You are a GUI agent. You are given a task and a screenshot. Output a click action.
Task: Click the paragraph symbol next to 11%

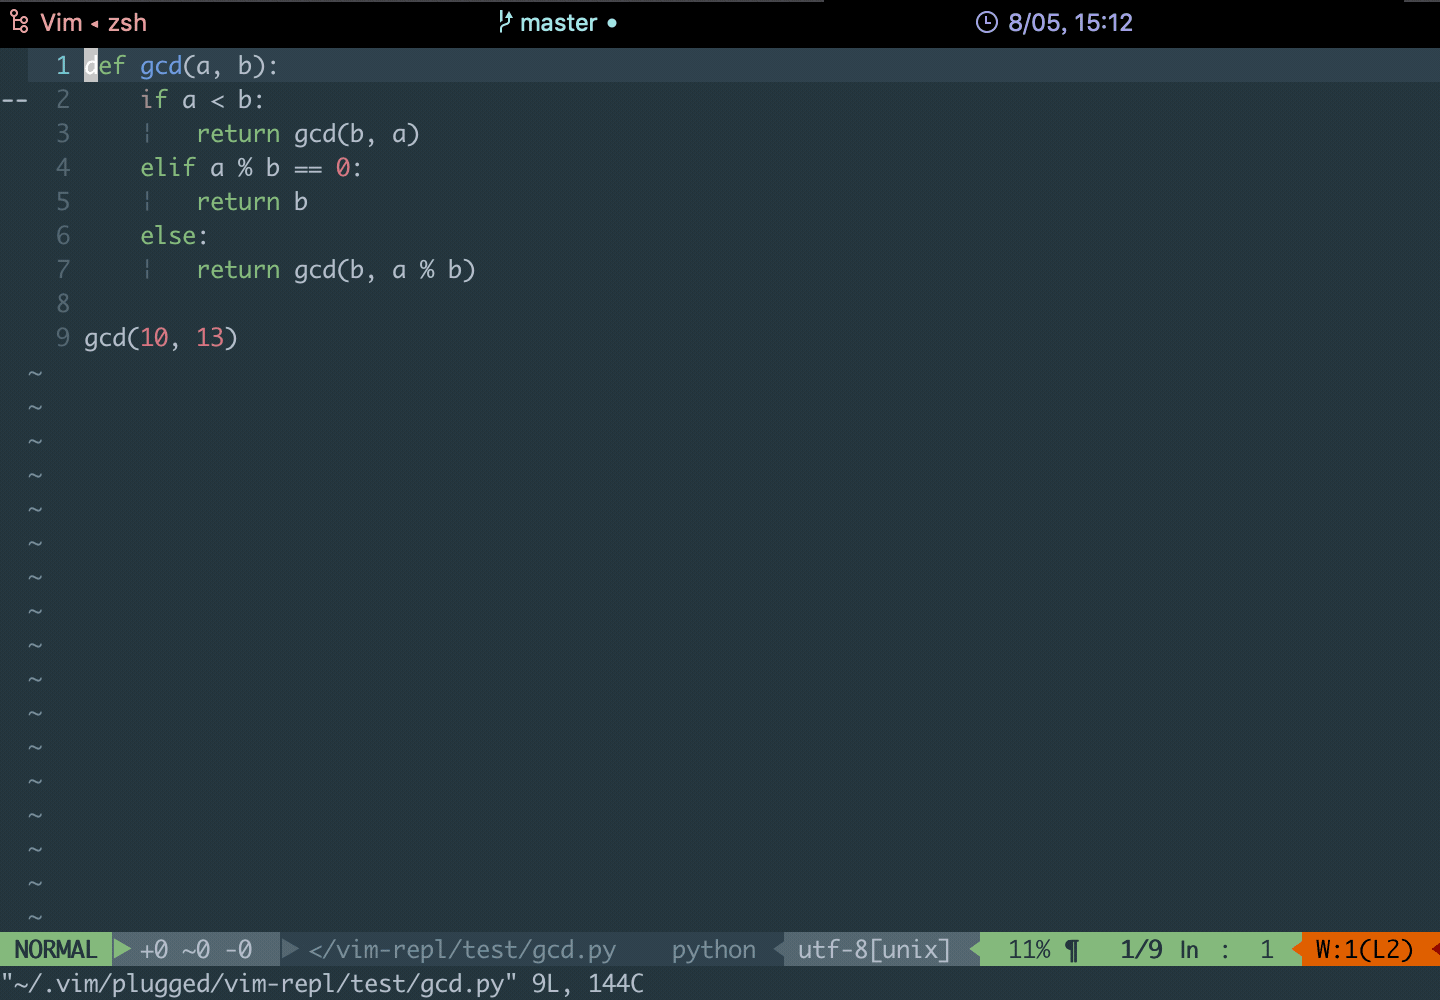1072,950
